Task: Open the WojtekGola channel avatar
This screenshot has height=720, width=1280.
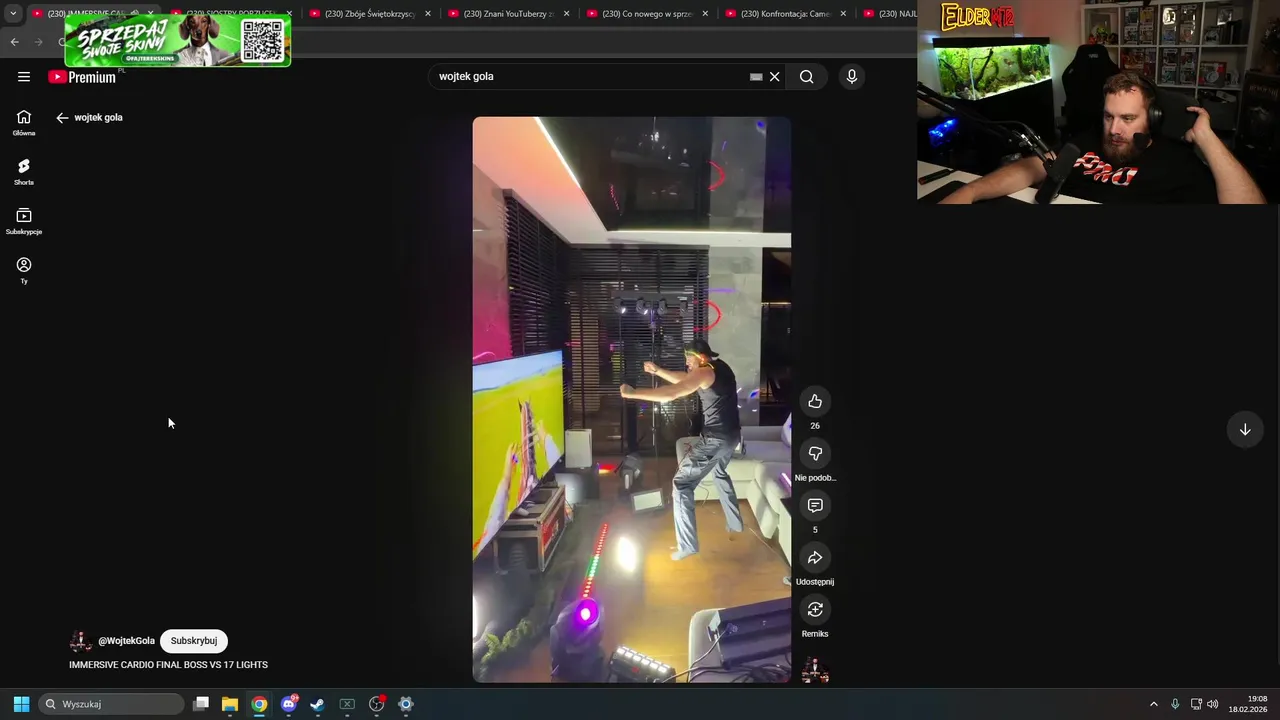Action: tap(81, 641)
